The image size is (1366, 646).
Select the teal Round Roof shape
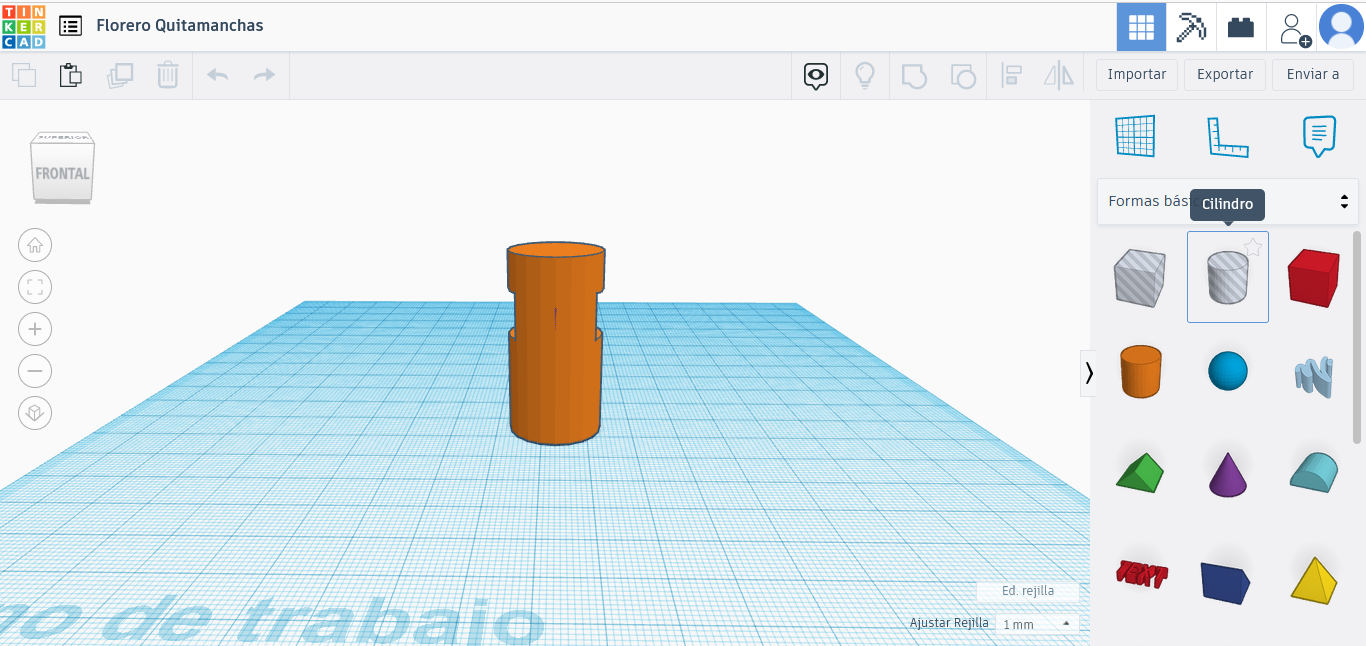(1313, 472)
